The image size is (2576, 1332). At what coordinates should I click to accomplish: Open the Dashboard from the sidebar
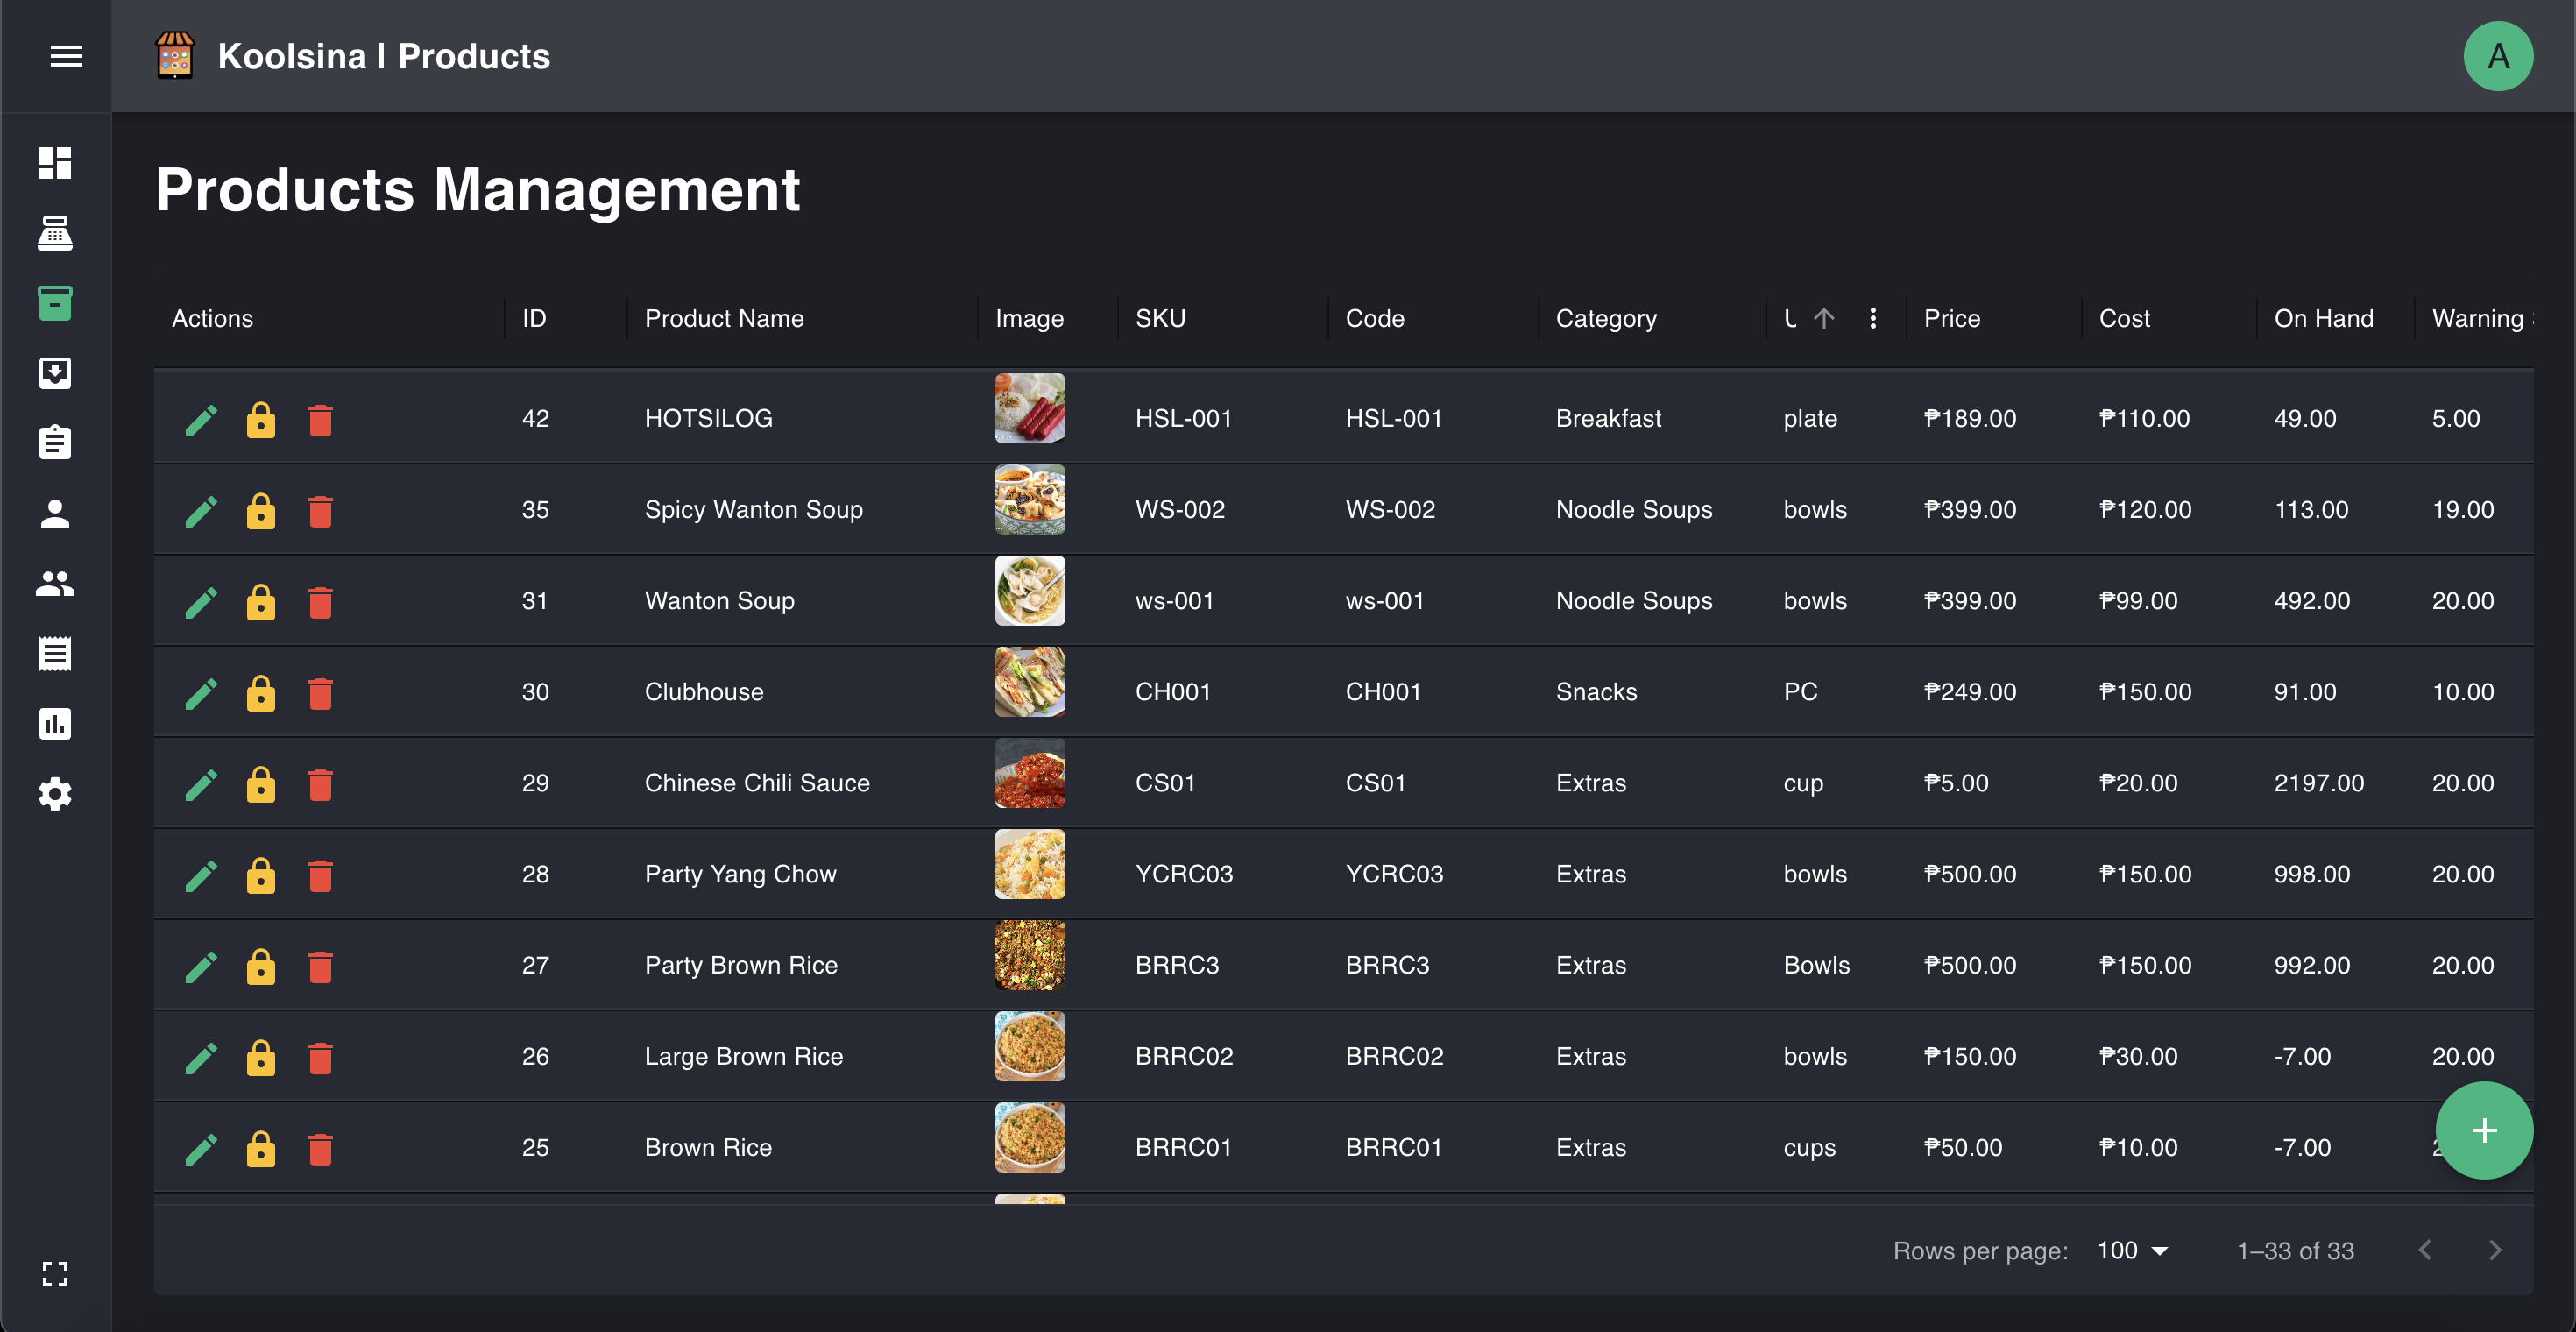[56, 163]
